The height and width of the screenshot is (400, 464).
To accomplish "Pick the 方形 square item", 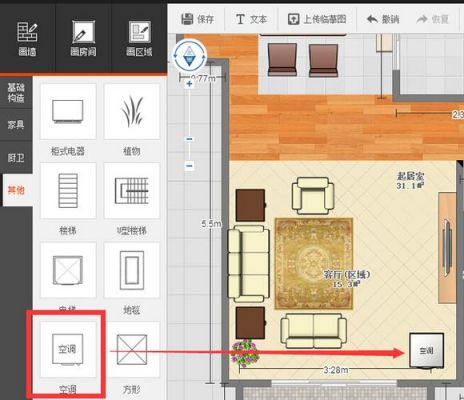I will (x=132, y=349).
